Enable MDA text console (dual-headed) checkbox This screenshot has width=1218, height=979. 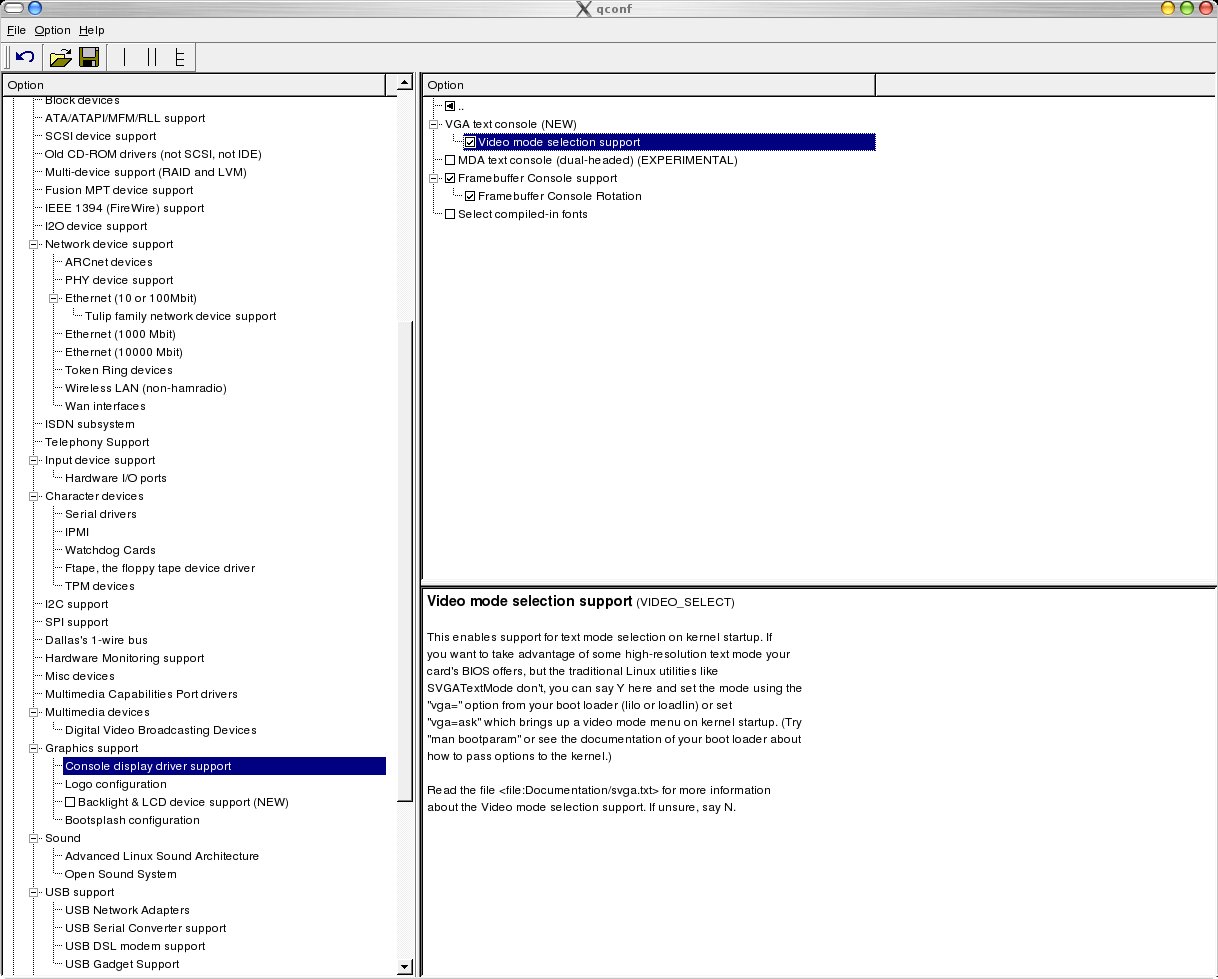point(450,160)
